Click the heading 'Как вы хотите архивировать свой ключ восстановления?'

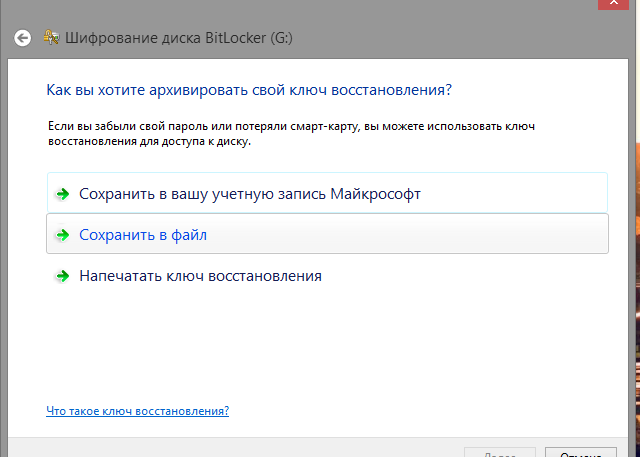click(249, 90)
